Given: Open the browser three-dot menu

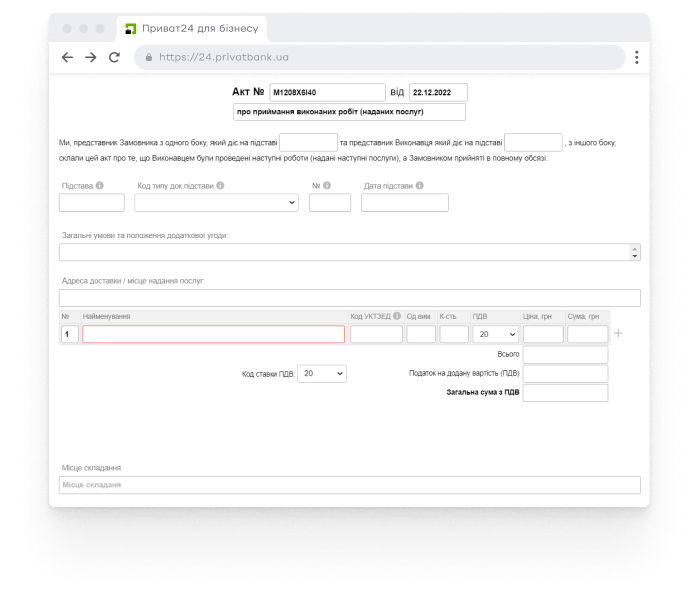Looking at the screenshot, I should [637, 57].
